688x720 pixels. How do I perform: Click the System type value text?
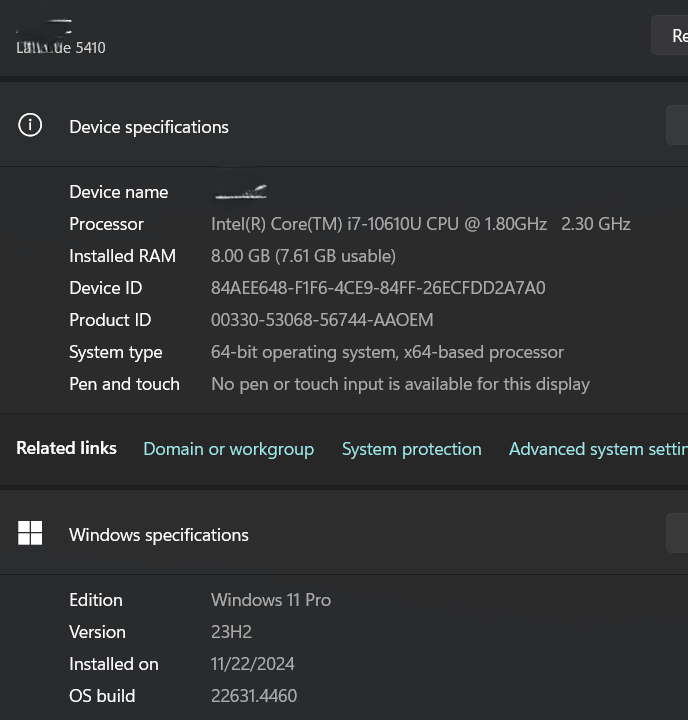pos(387,352)
